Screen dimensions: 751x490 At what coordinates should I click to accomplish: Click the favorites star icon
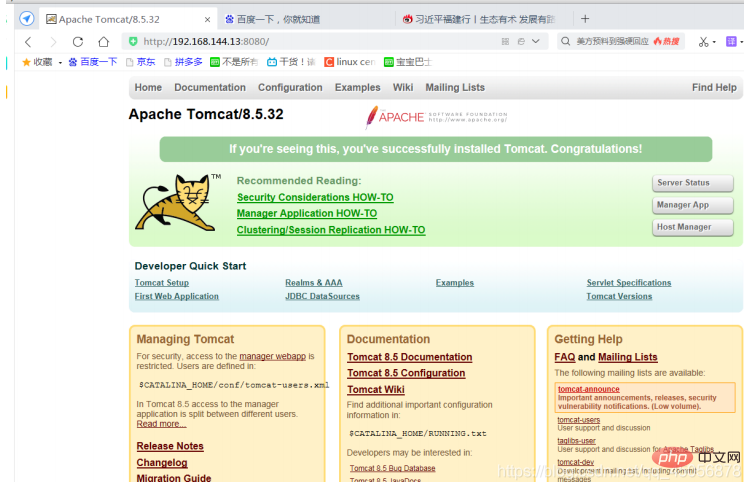[x=26, y=62]
